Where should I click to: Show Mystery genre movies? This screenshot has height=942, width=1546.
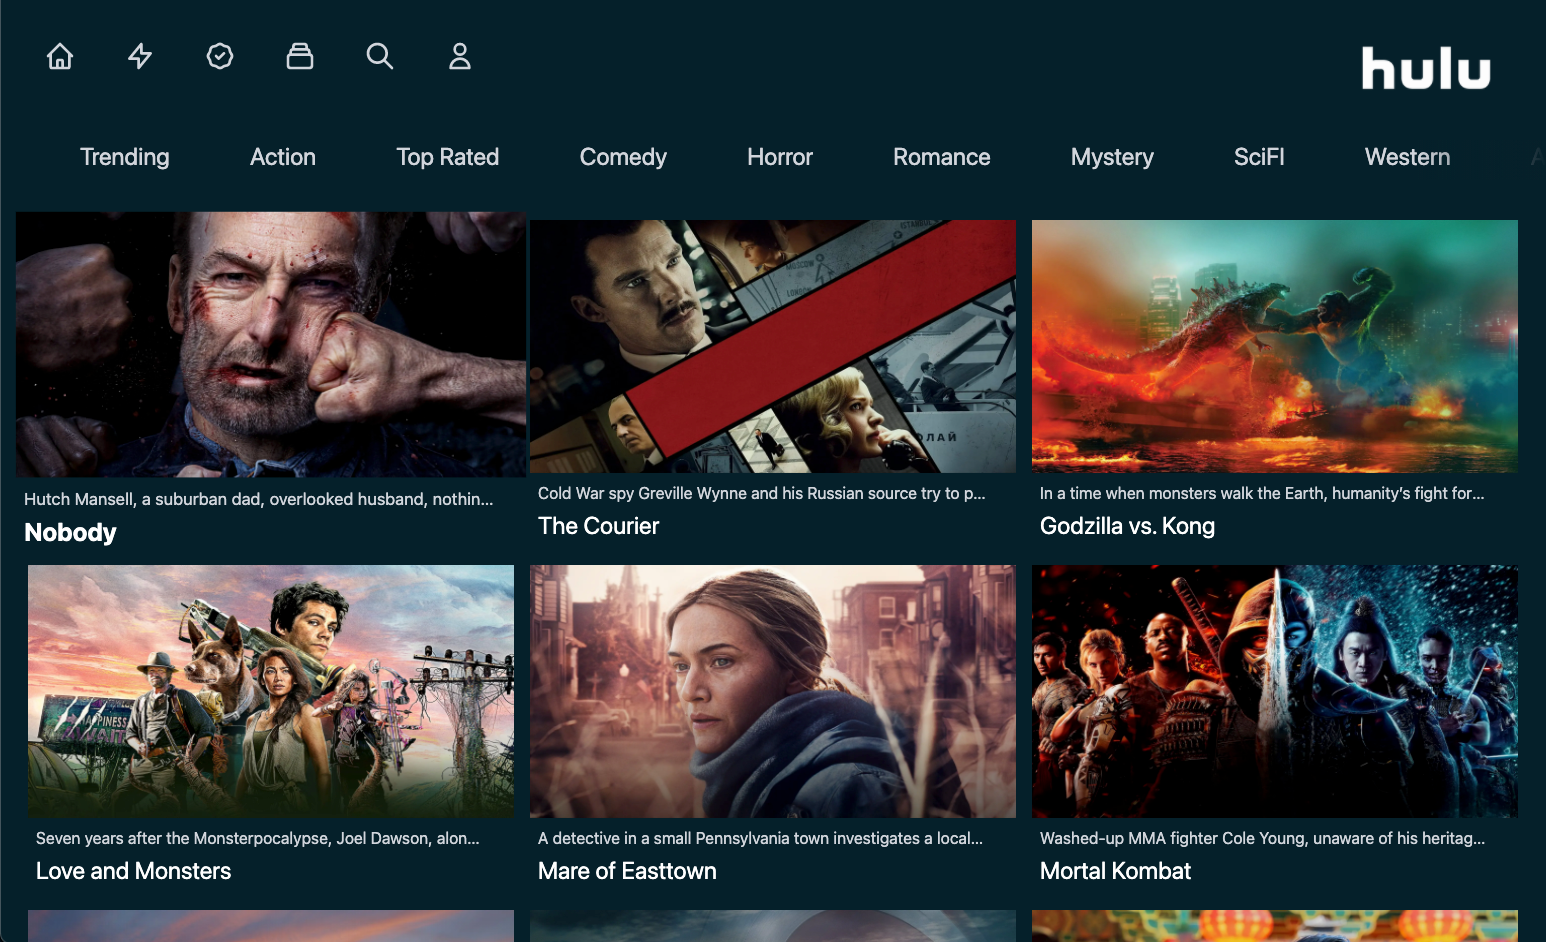pyautogui.click(x=1112, y=157)
